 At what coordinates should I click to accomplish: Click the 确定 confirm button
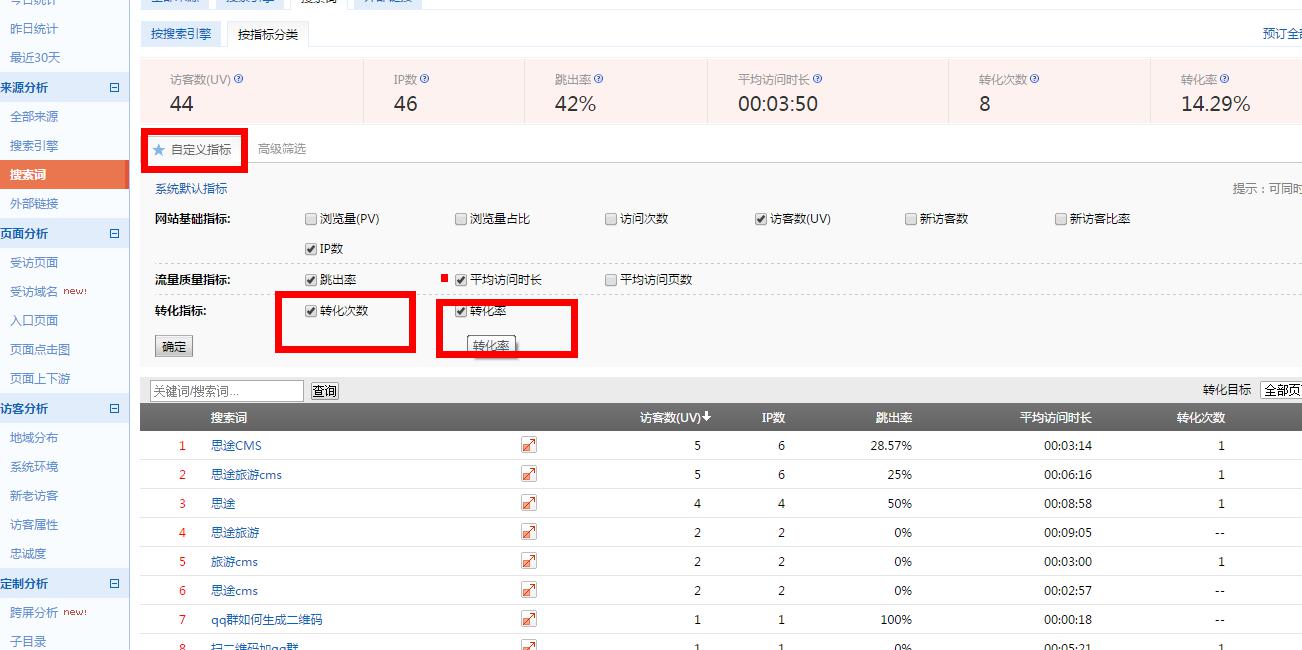pos(172,346)
